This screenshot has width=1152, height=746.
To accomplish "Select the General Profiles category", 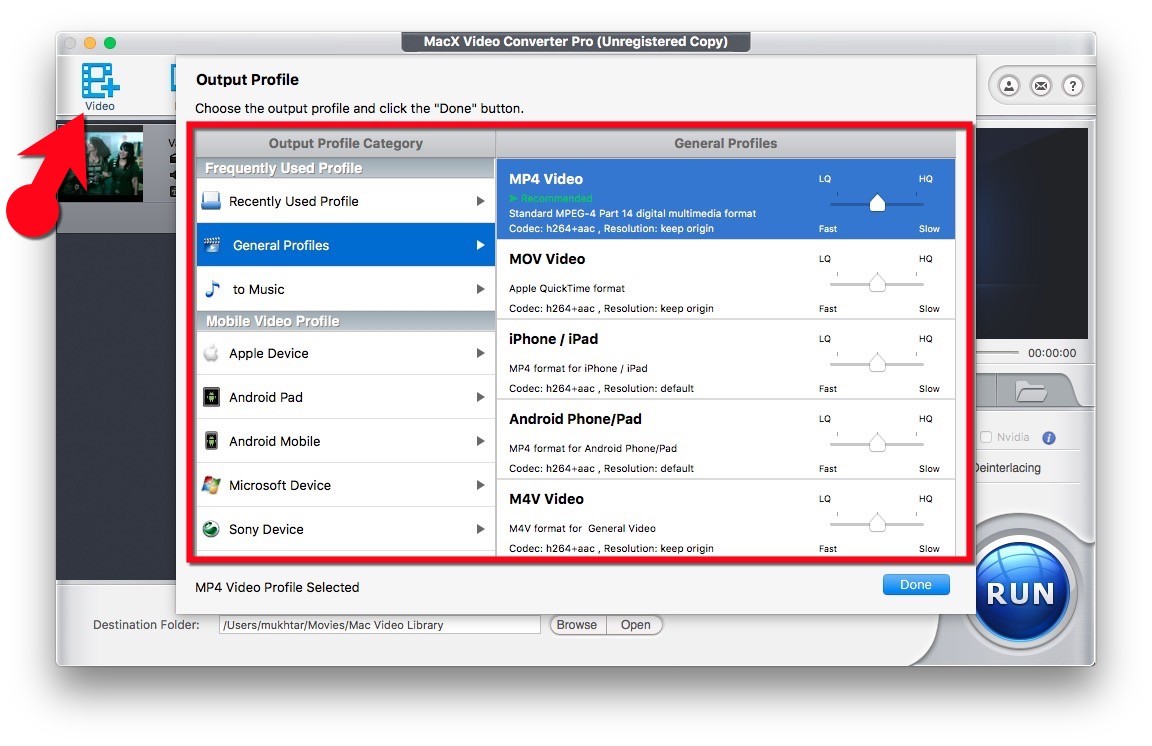I will coord(346,245).
